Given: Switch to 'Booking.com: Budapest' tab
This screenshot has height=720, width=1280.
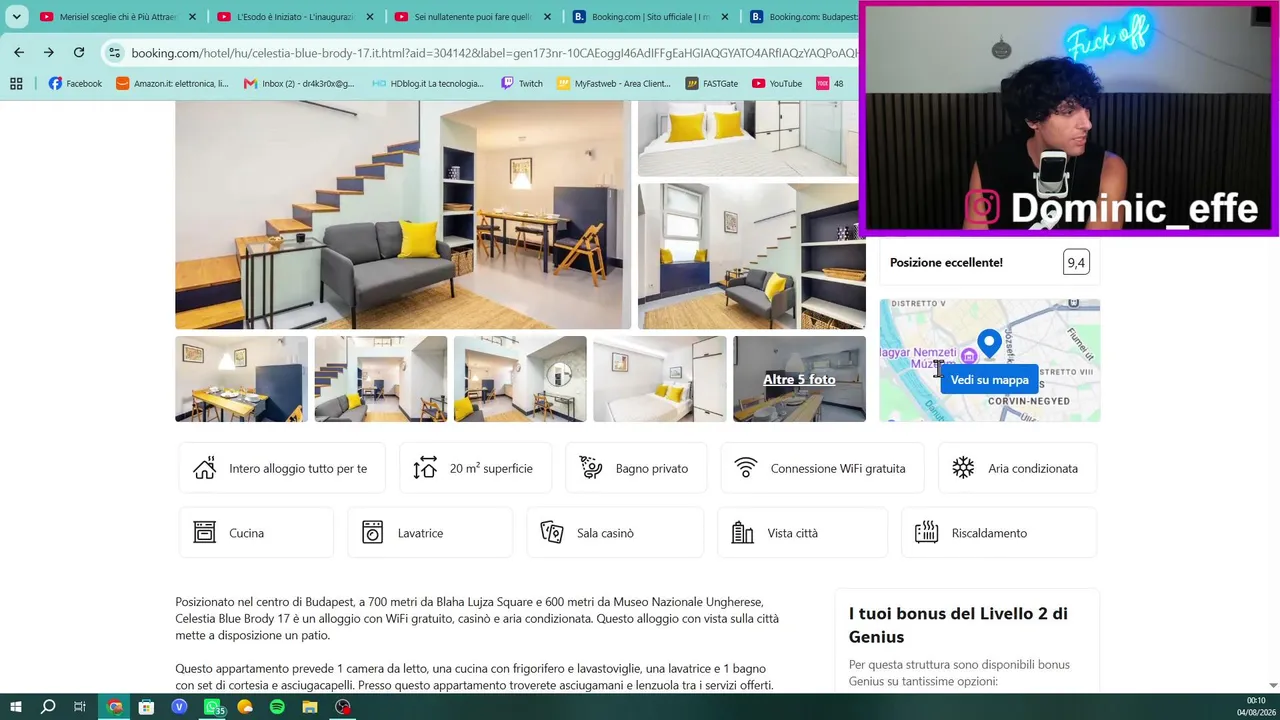Looking at the screenshot, I should (802, 17).
